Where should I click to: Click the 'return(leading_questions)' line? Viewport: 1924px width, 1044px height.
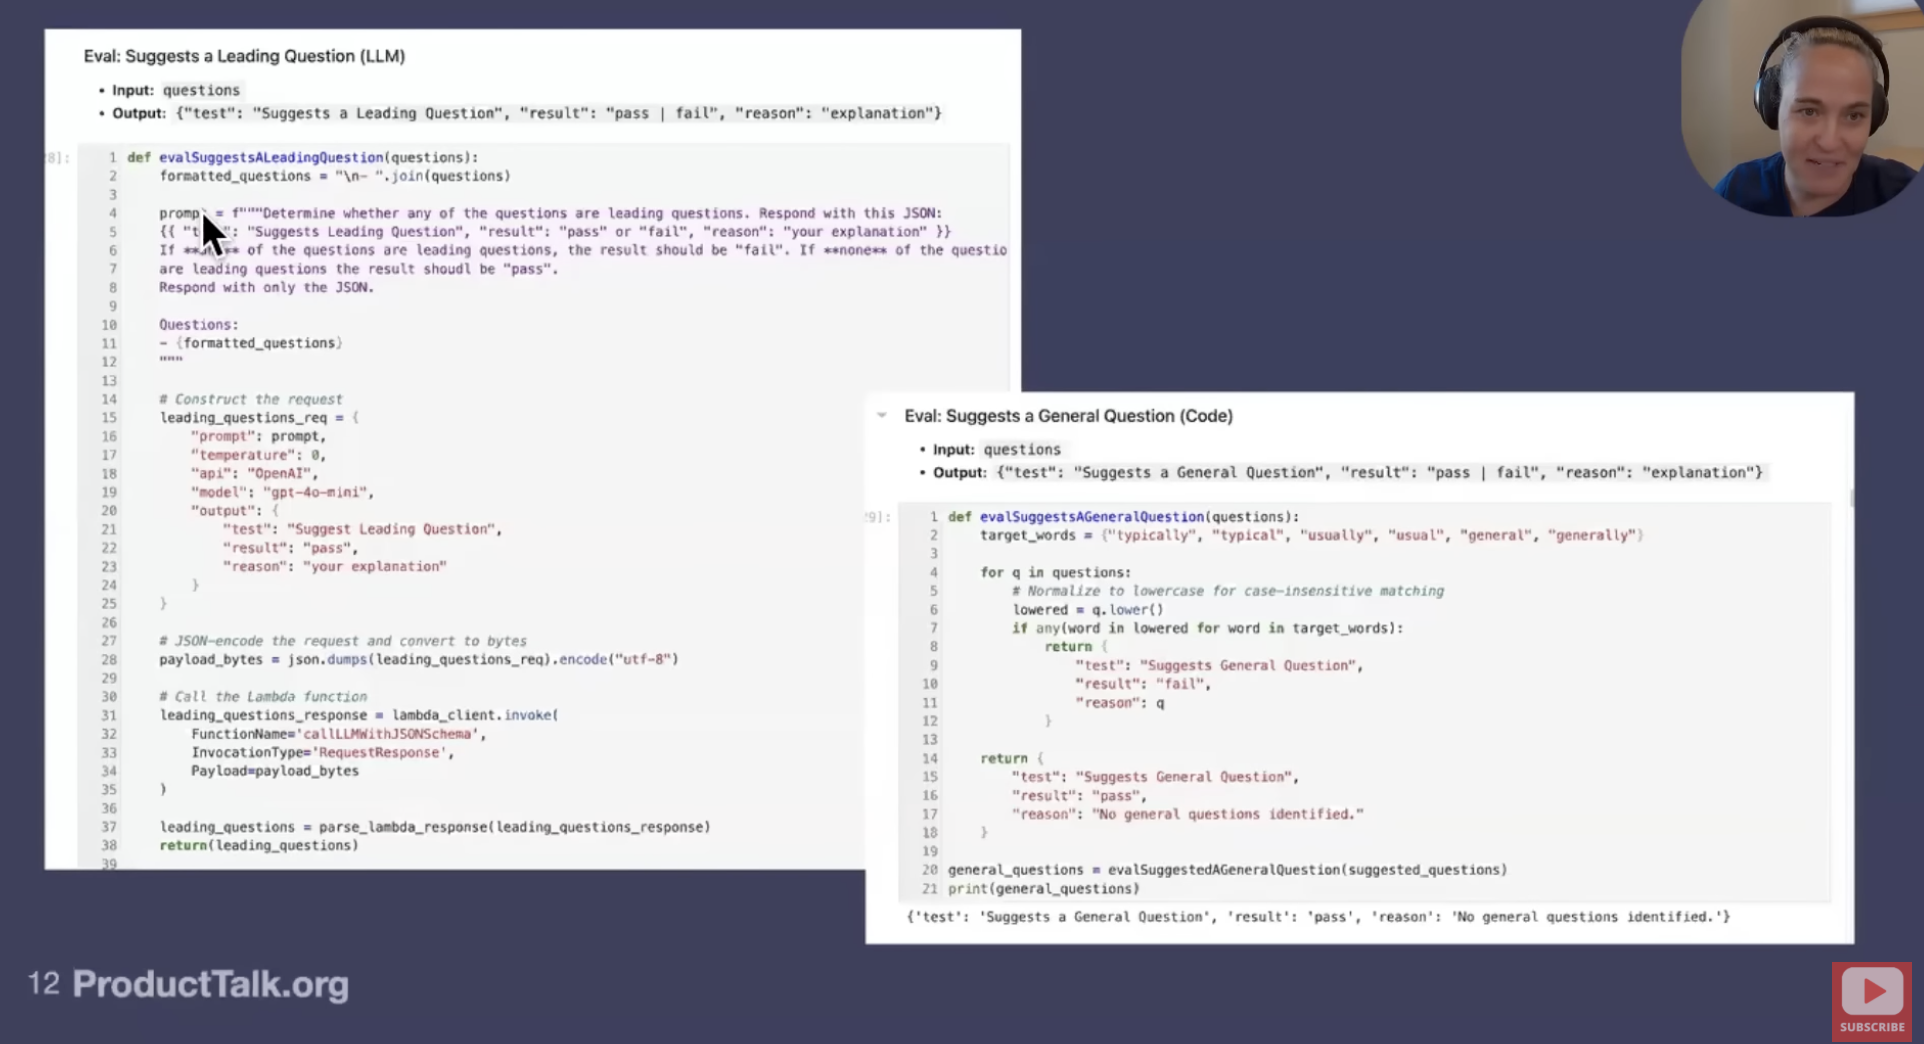click(258, 846)
